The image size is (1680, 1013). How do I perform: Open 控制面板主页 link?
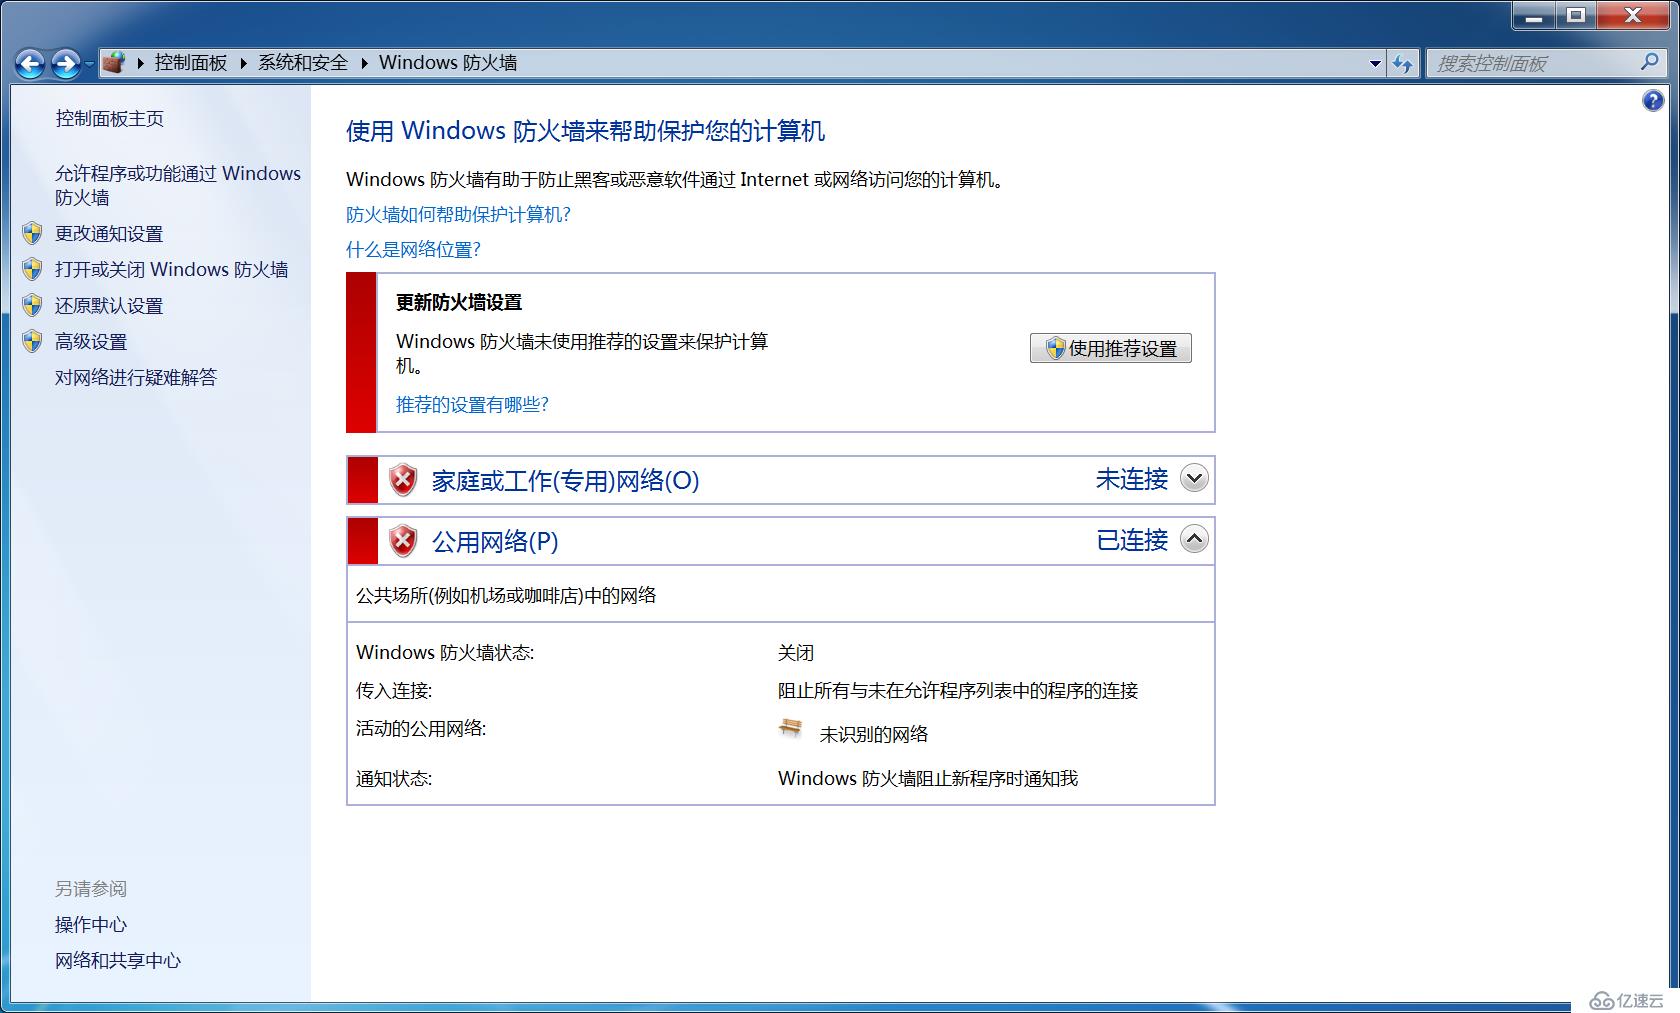click(x=109, y=118)
